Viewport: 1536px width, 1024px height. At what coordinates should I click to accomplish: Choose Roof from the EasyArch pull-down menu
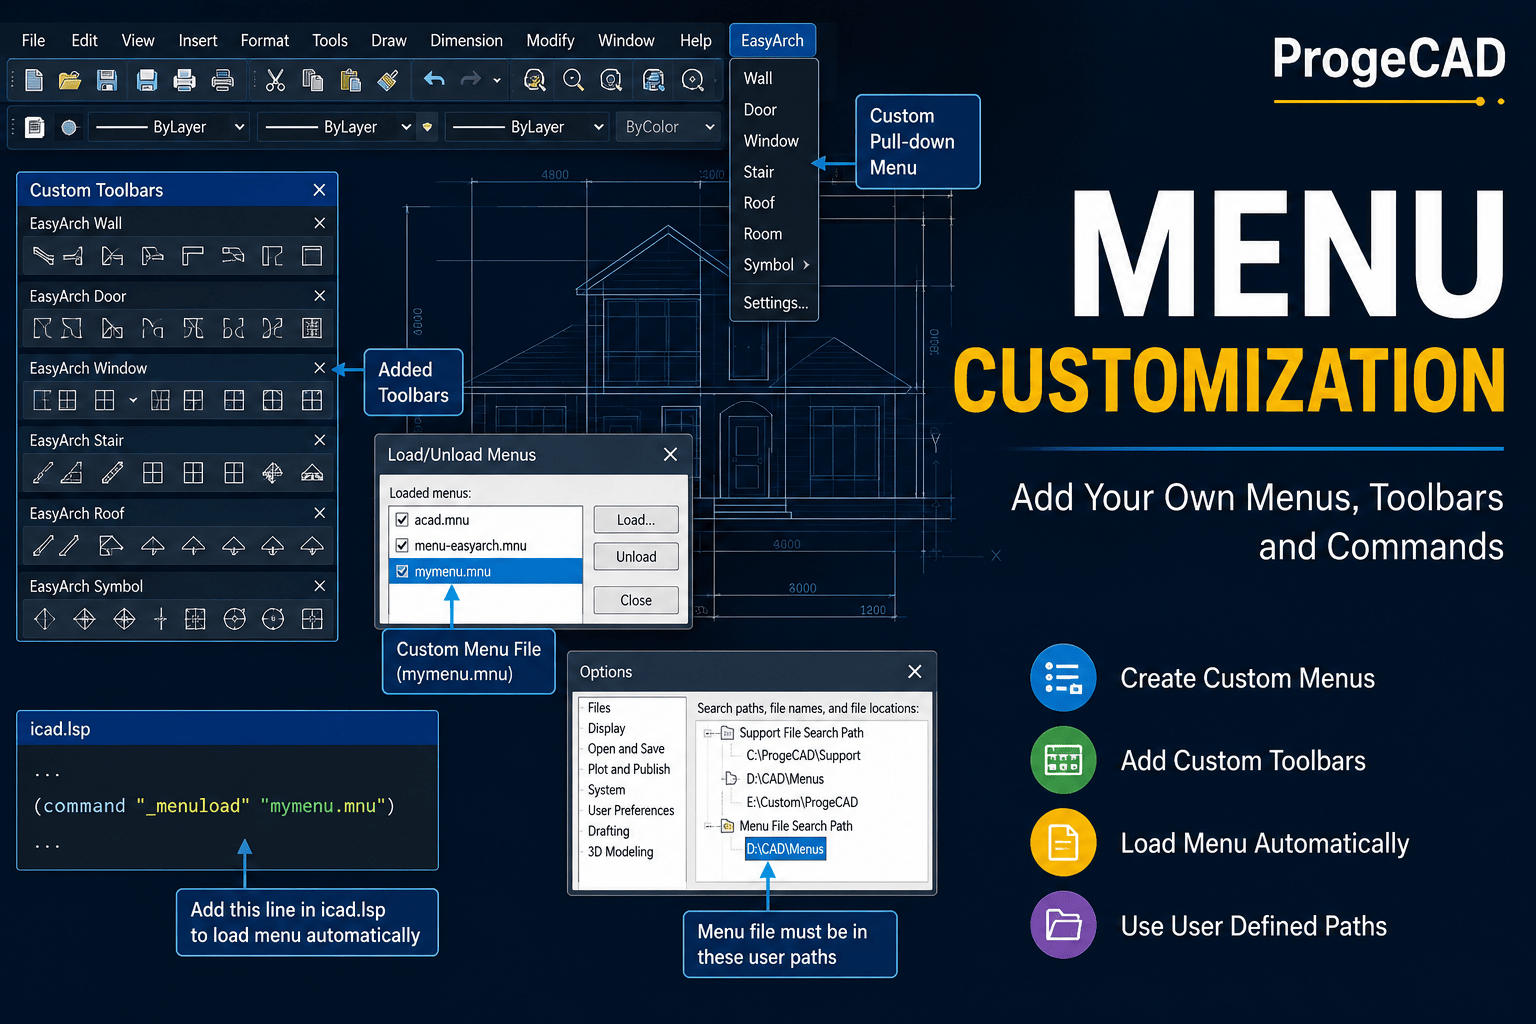tap(759, 203)
